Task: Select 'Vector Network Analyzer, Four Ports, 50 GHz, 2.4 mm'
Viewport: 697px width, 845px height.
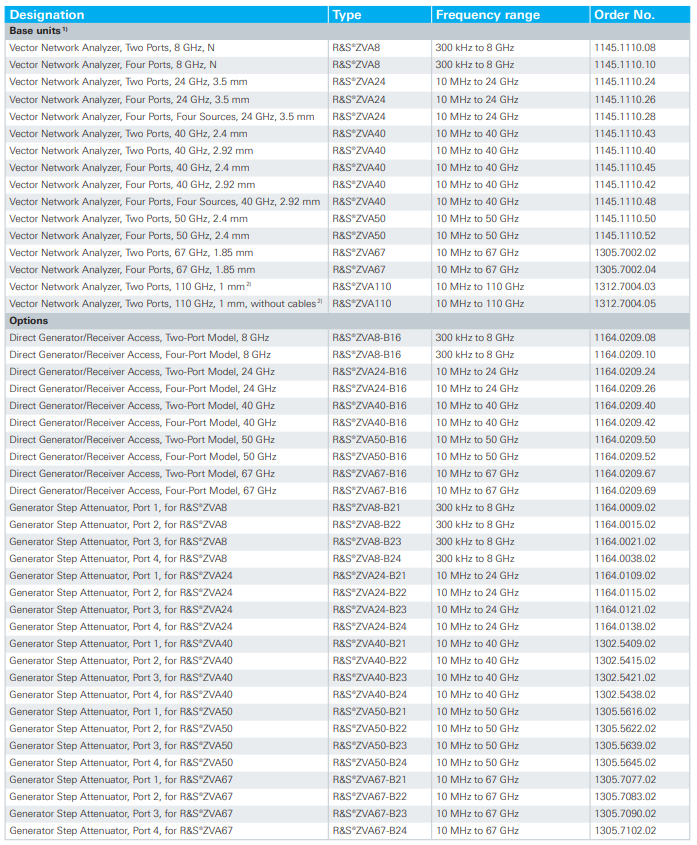Action: click(129, 236)
